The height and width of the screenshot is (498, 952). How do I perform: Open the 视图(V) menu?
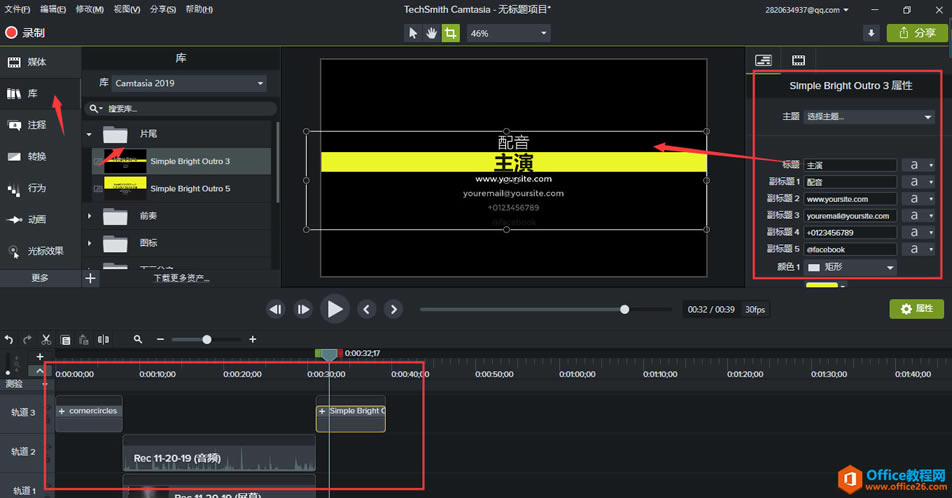[x=127, y=9]
